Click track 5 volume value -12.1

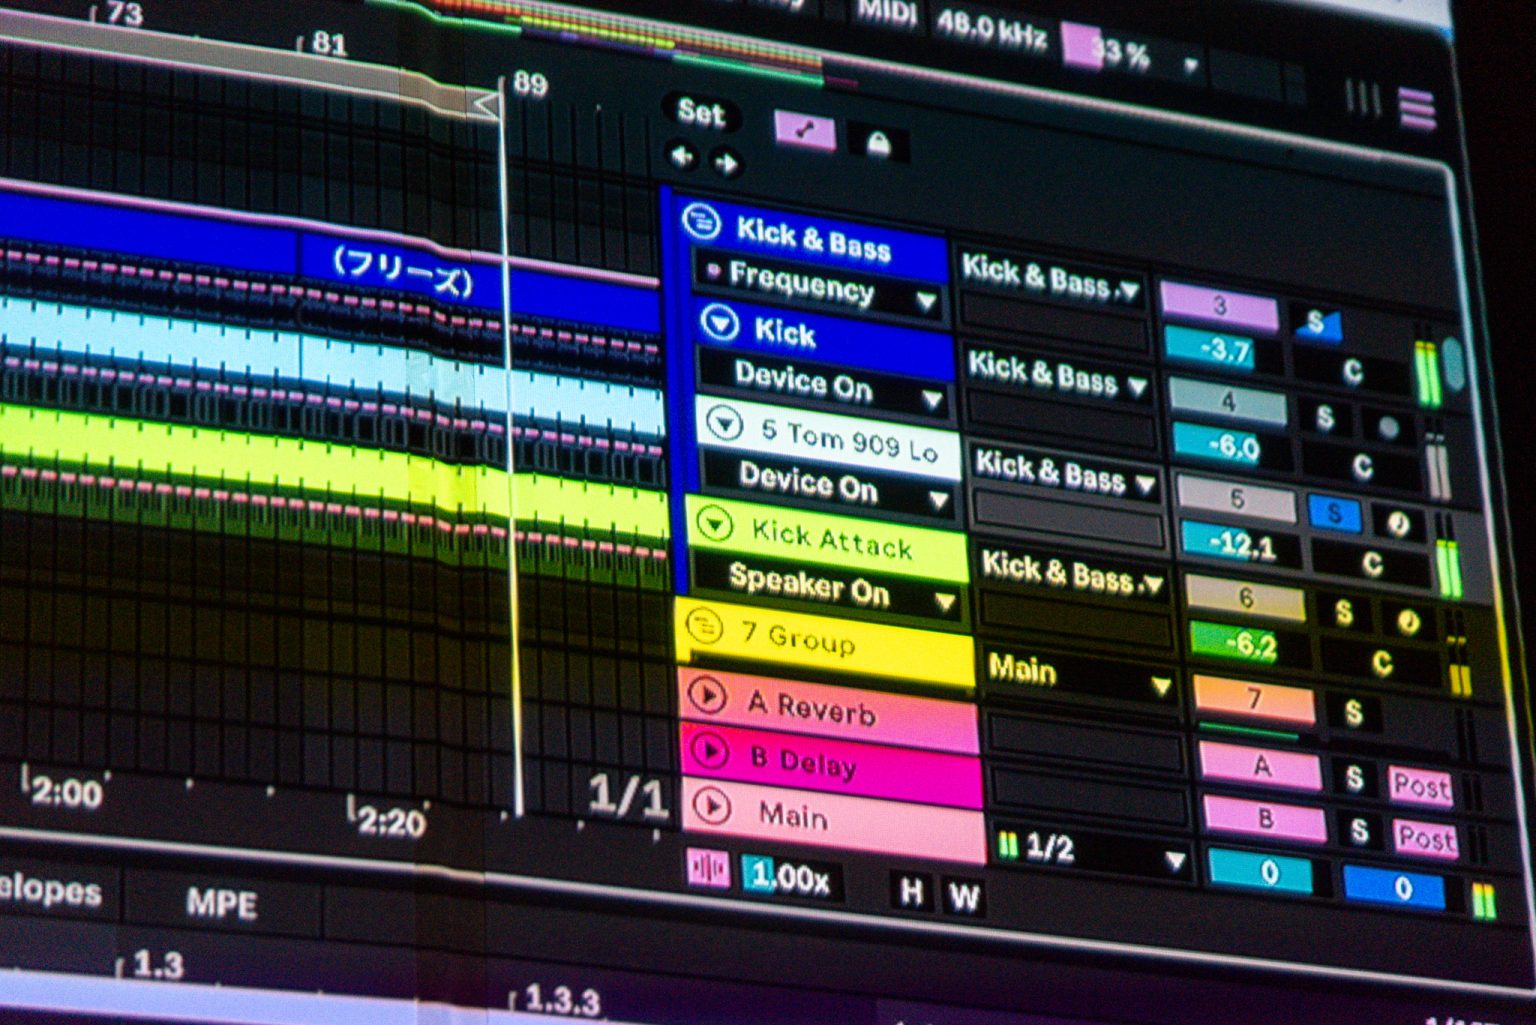pyautogui.click(x=1241, y=546)
